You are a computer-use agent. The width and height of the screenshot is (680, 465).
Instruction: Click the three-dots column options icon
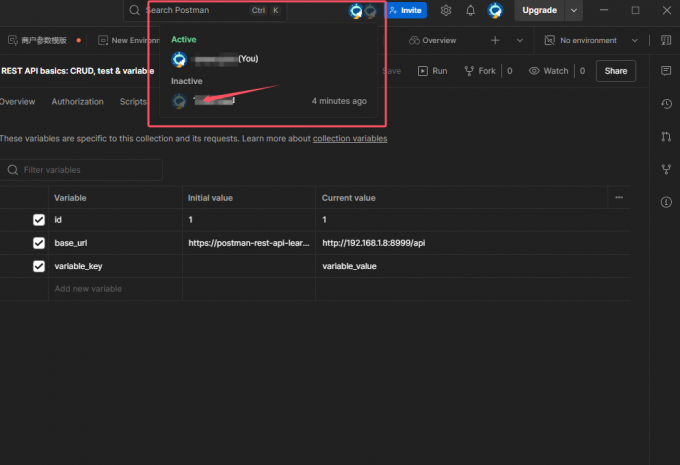click(x=619, y=197)
